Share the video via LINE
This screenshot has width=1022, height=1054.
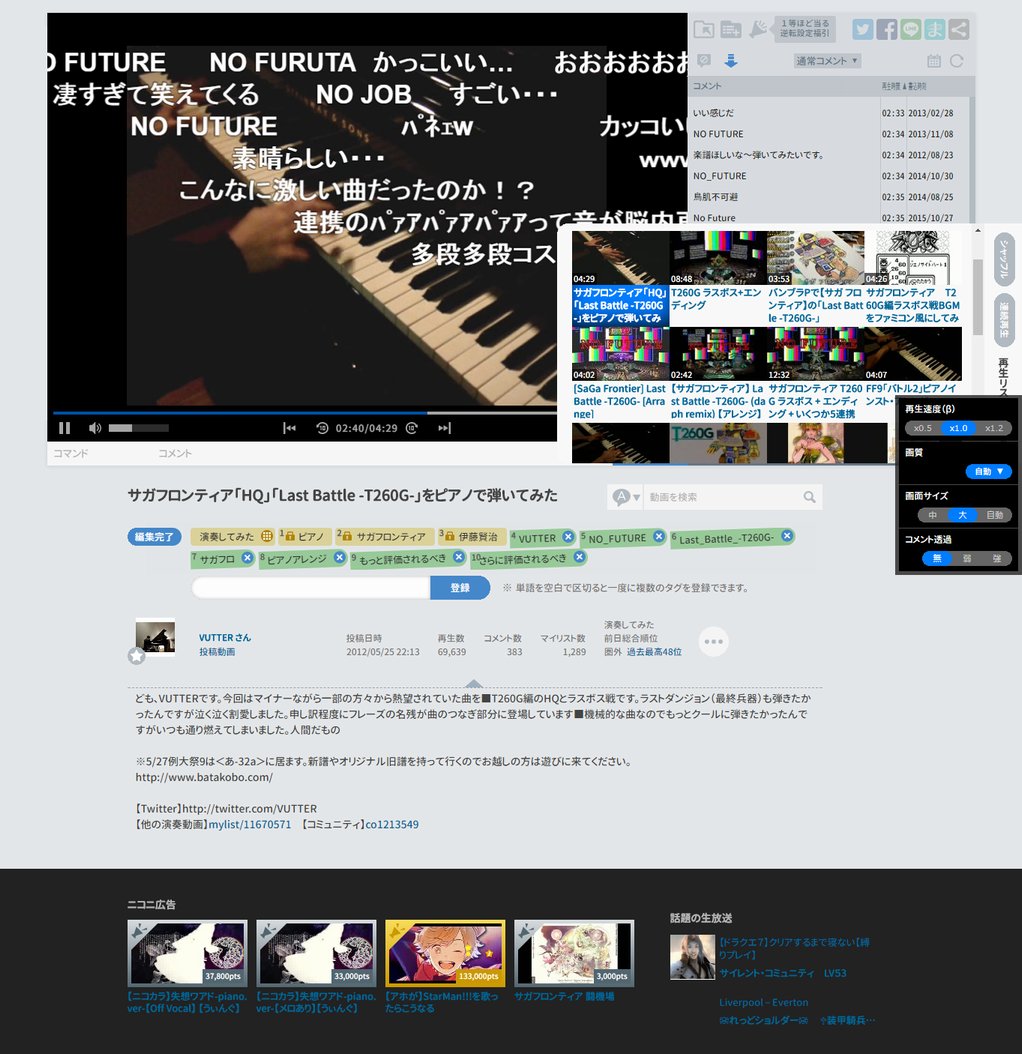(910, 29)
